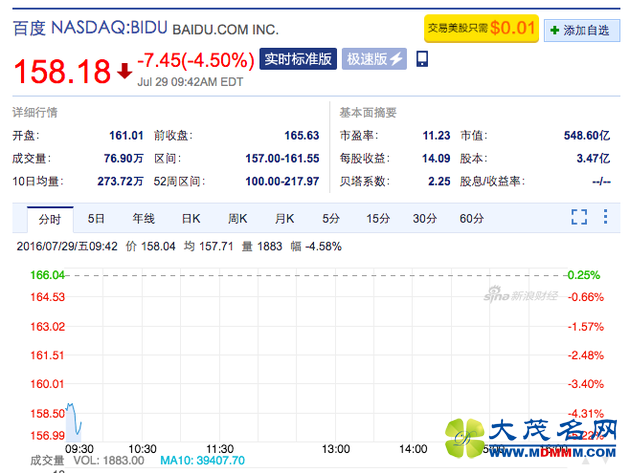Viewport: 630px width, 473px height.
Task: Select the 15分 chart tab
Action: tap(378, 219)
